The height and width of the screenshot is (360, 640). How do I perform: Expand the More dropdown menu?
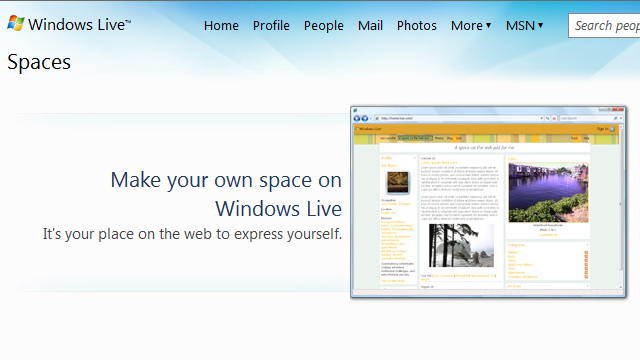pos(471,26)
